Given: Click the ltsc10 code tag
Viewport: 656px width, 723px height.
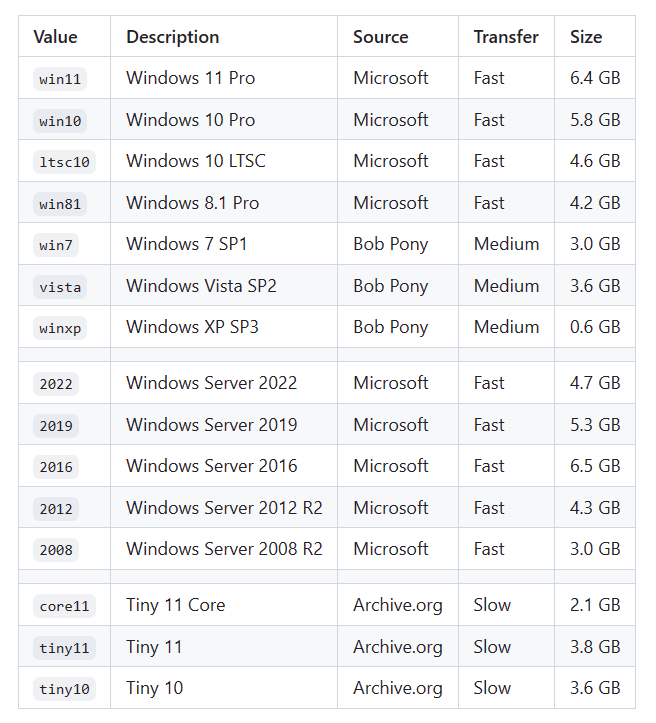Looking at the screenshot, I should click(x=64, y=162).
